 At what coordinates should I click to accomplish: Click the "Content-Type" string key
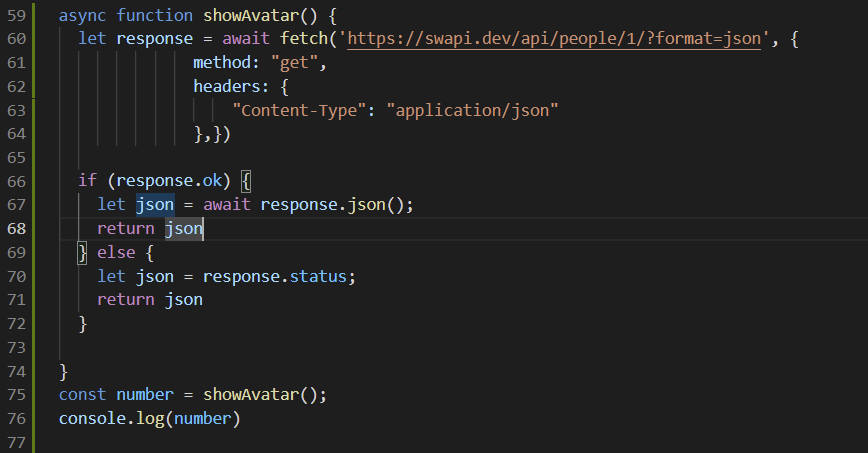[x=299, y=110]
